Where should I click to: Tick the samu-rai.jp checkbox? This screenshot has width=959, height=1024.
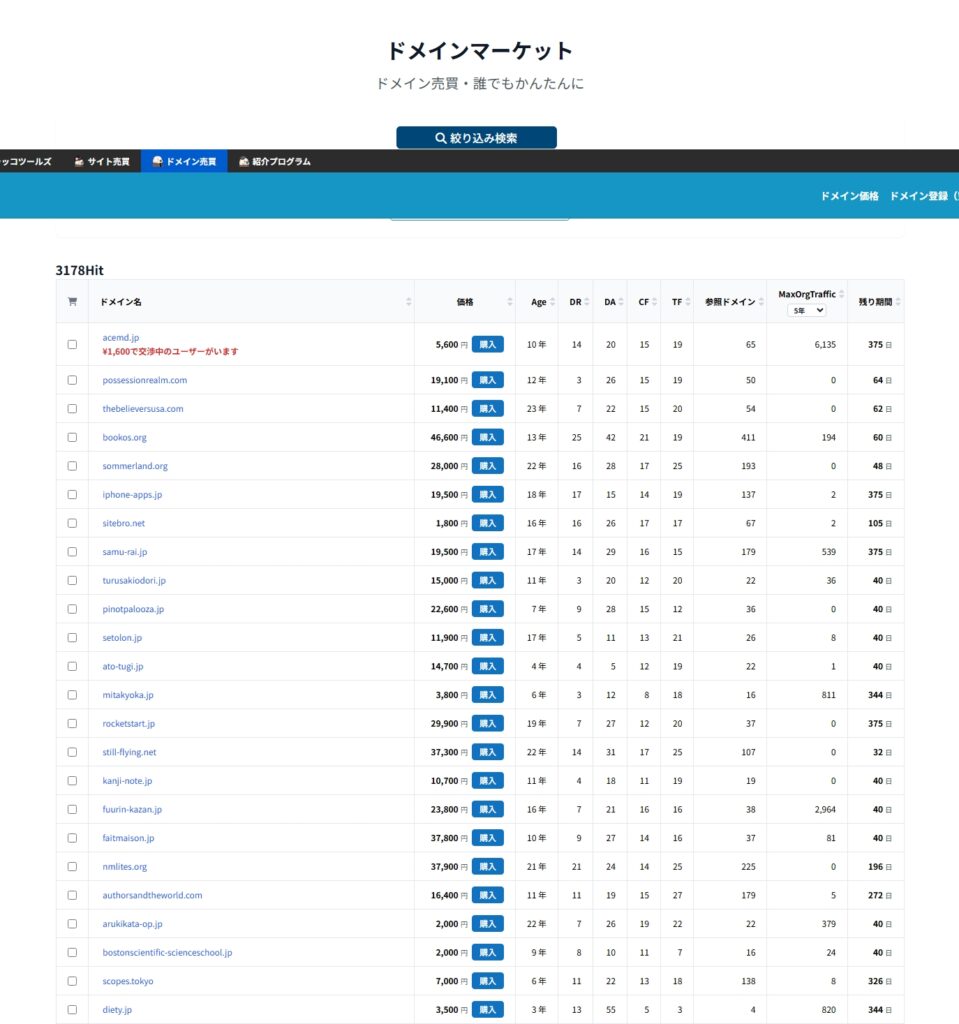click(72, 552)
